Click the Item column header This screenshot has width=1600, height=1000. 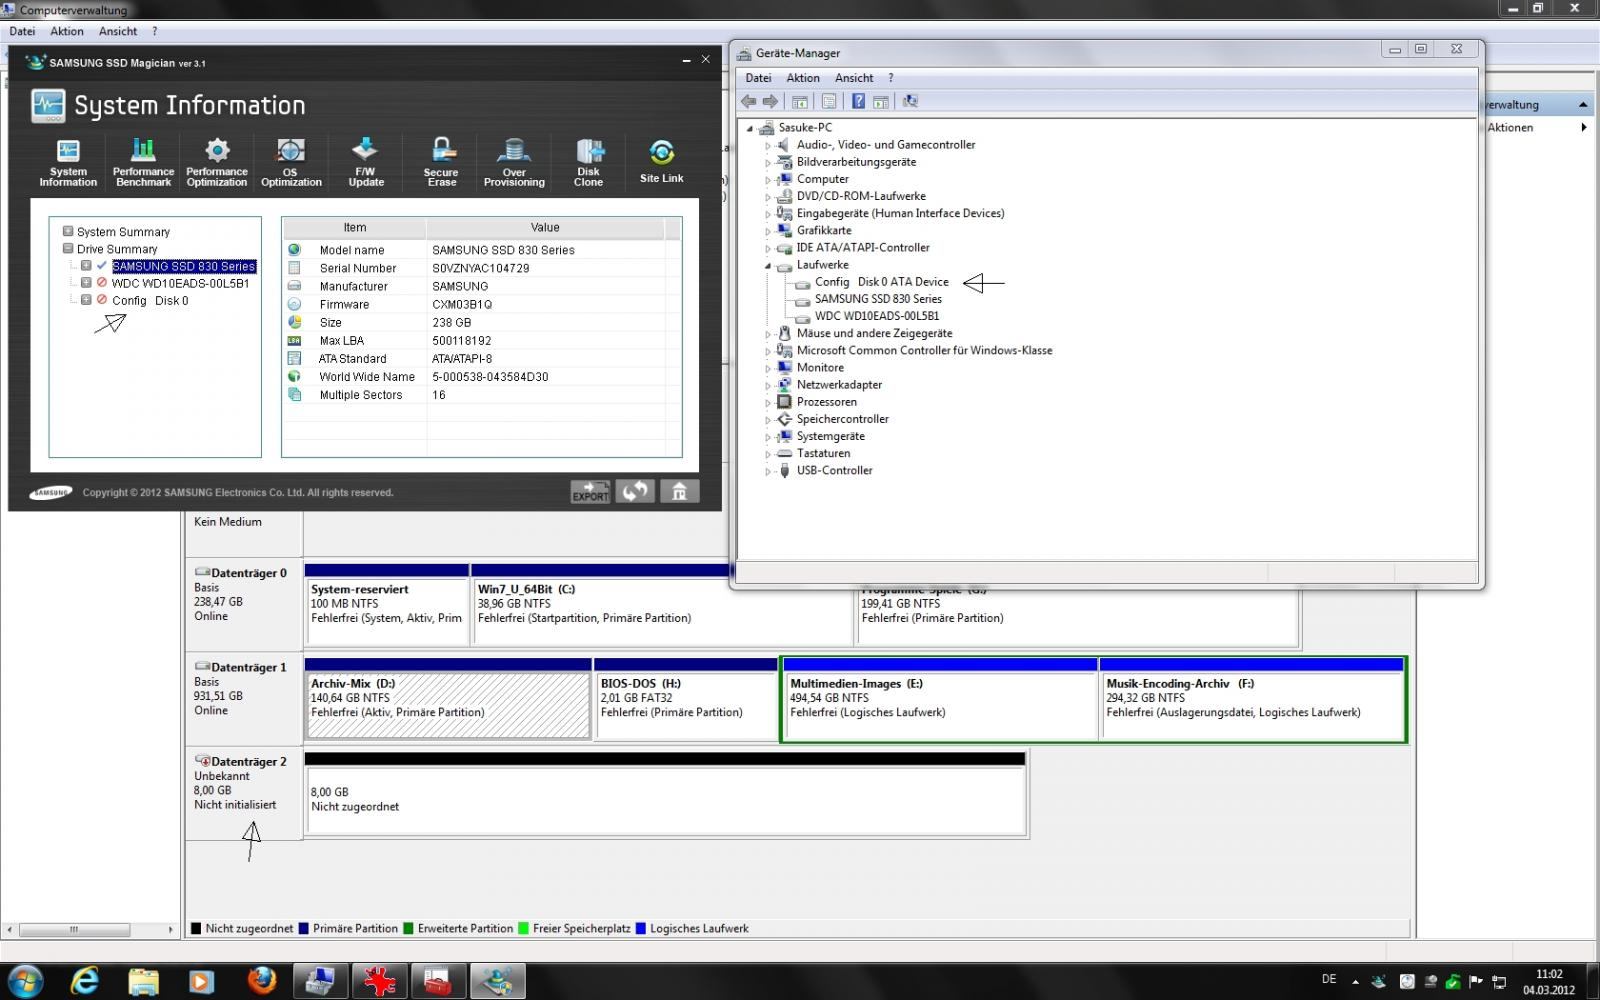click(x=355, y=228)
